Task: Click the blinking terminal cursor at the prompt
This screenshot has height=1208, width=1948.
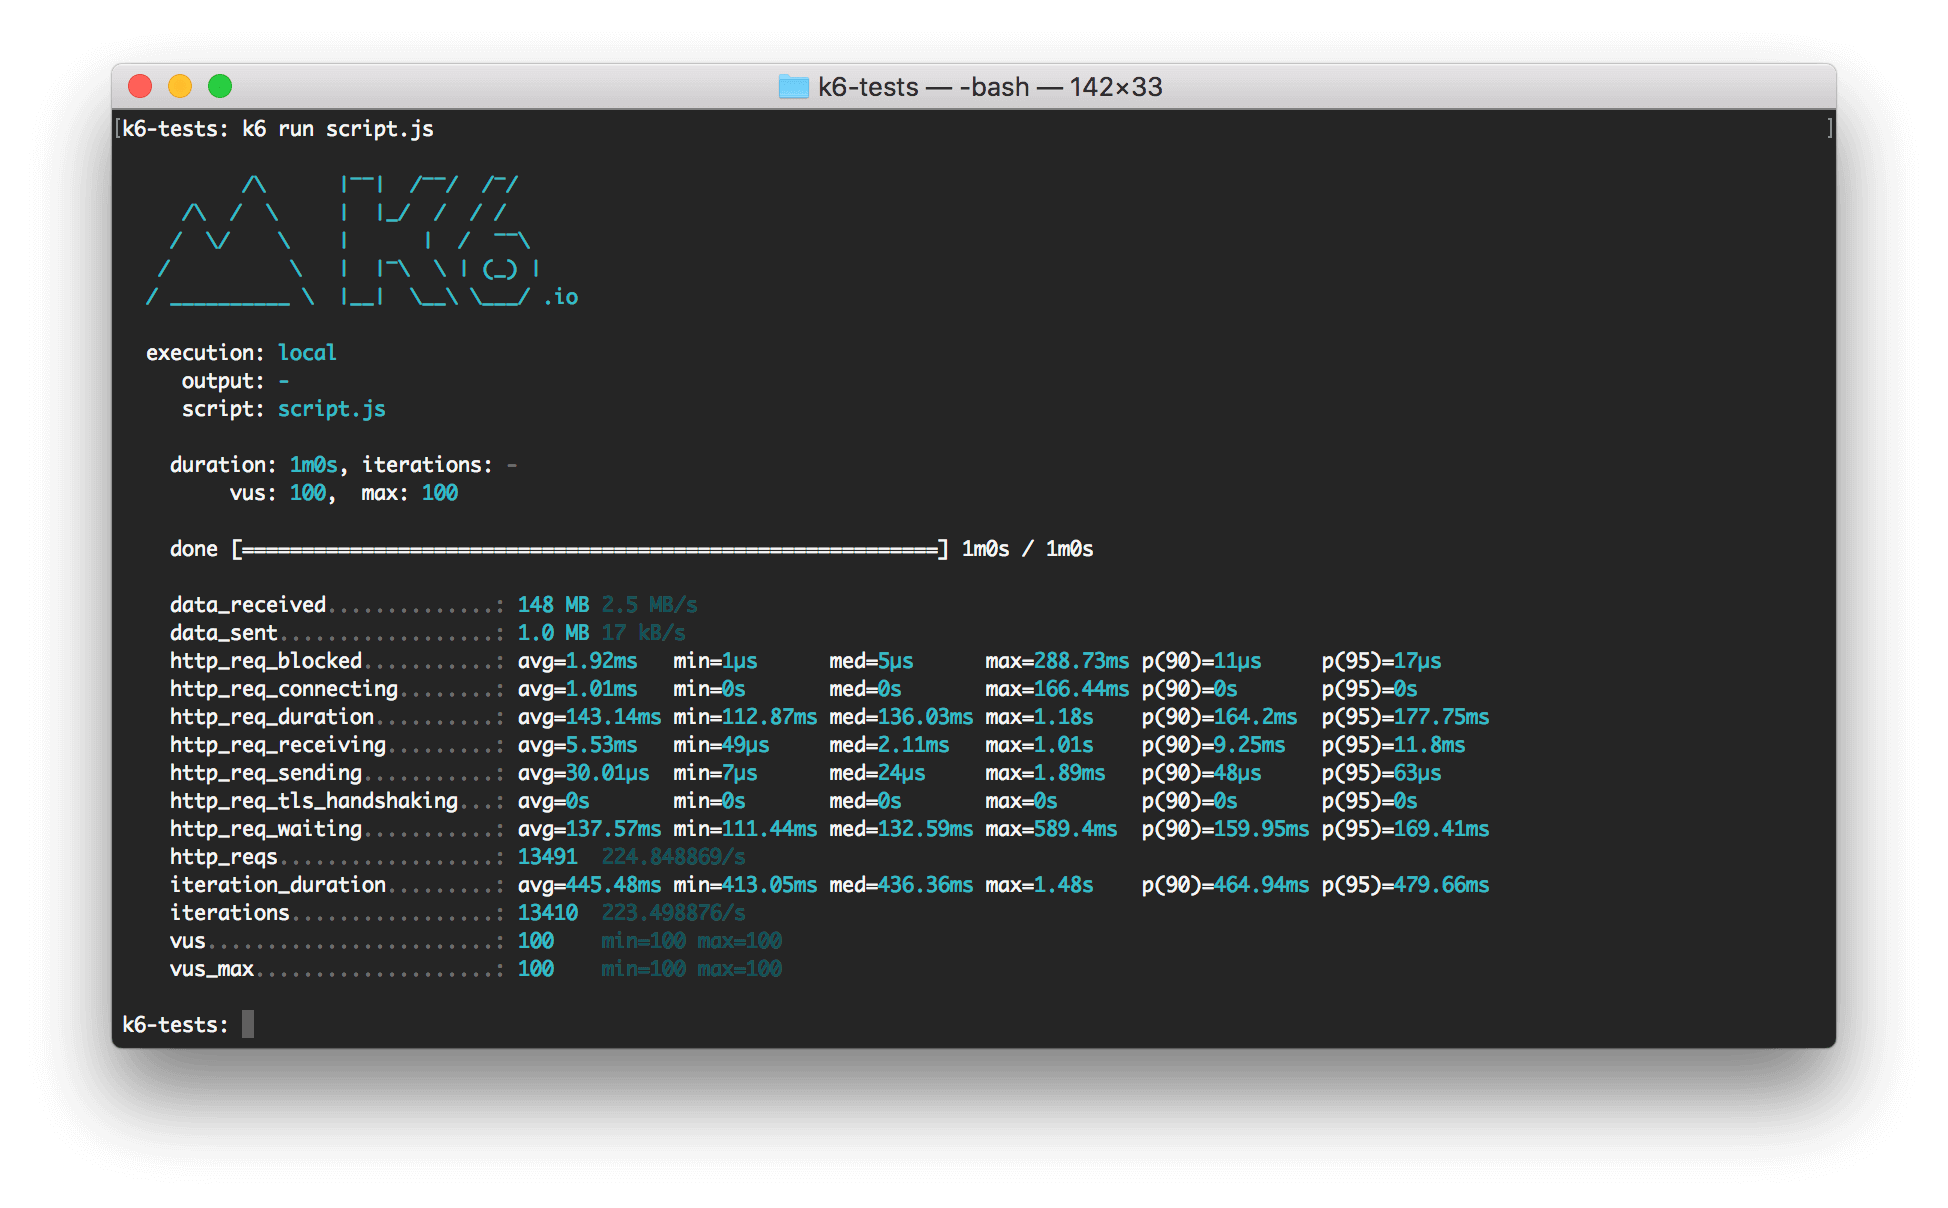Action: [247, 1023]
